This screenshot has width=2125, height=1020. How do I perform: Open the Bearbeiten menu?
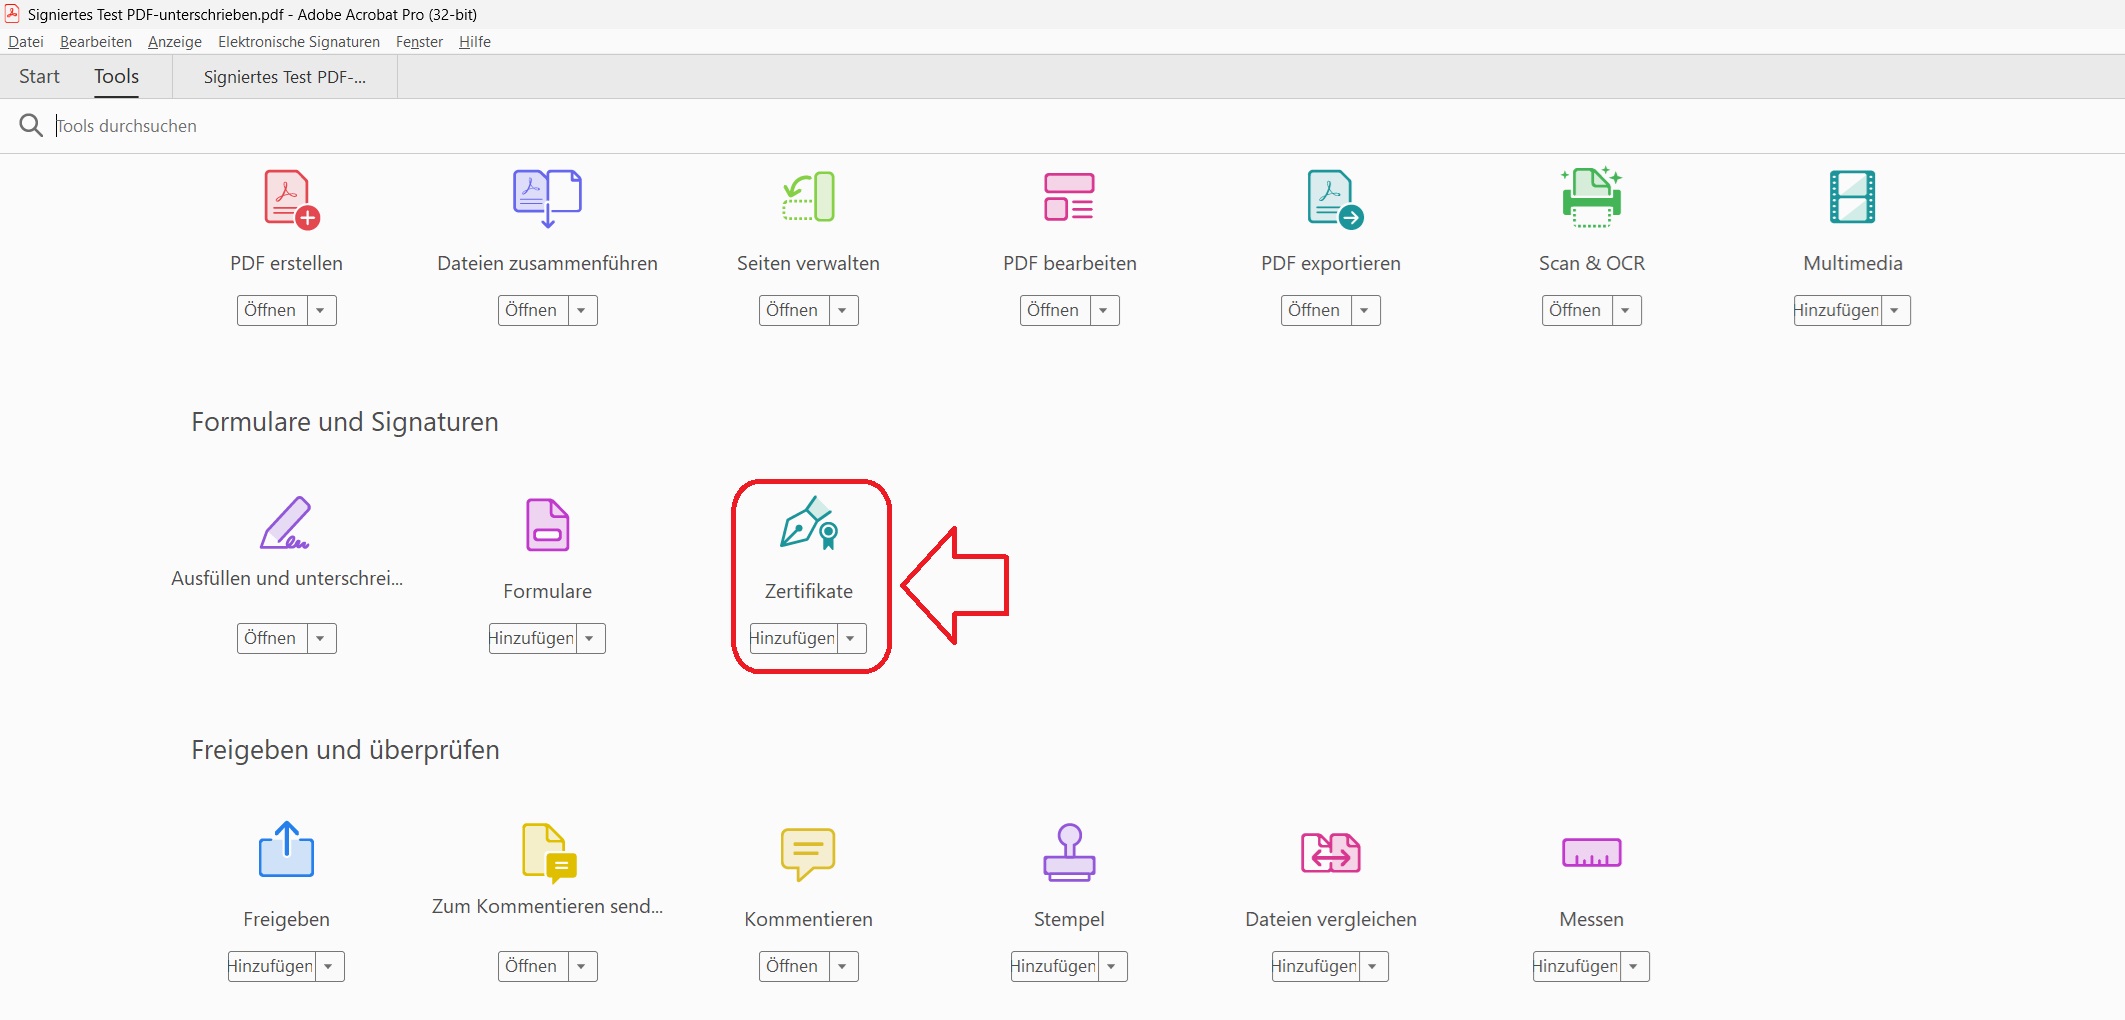tap(96, 42)
